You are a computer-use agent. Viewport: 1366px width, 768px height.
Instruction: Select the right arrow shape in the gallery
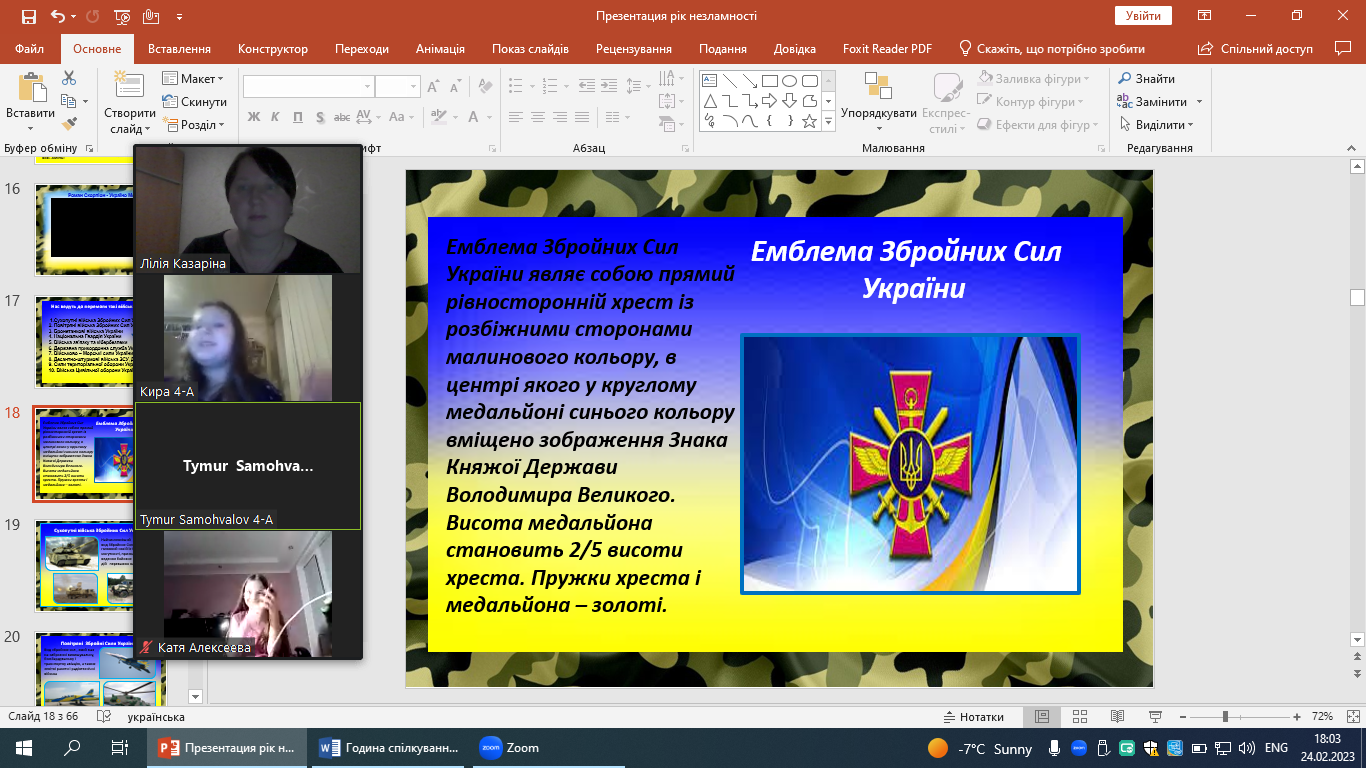(x=770, y=101)
